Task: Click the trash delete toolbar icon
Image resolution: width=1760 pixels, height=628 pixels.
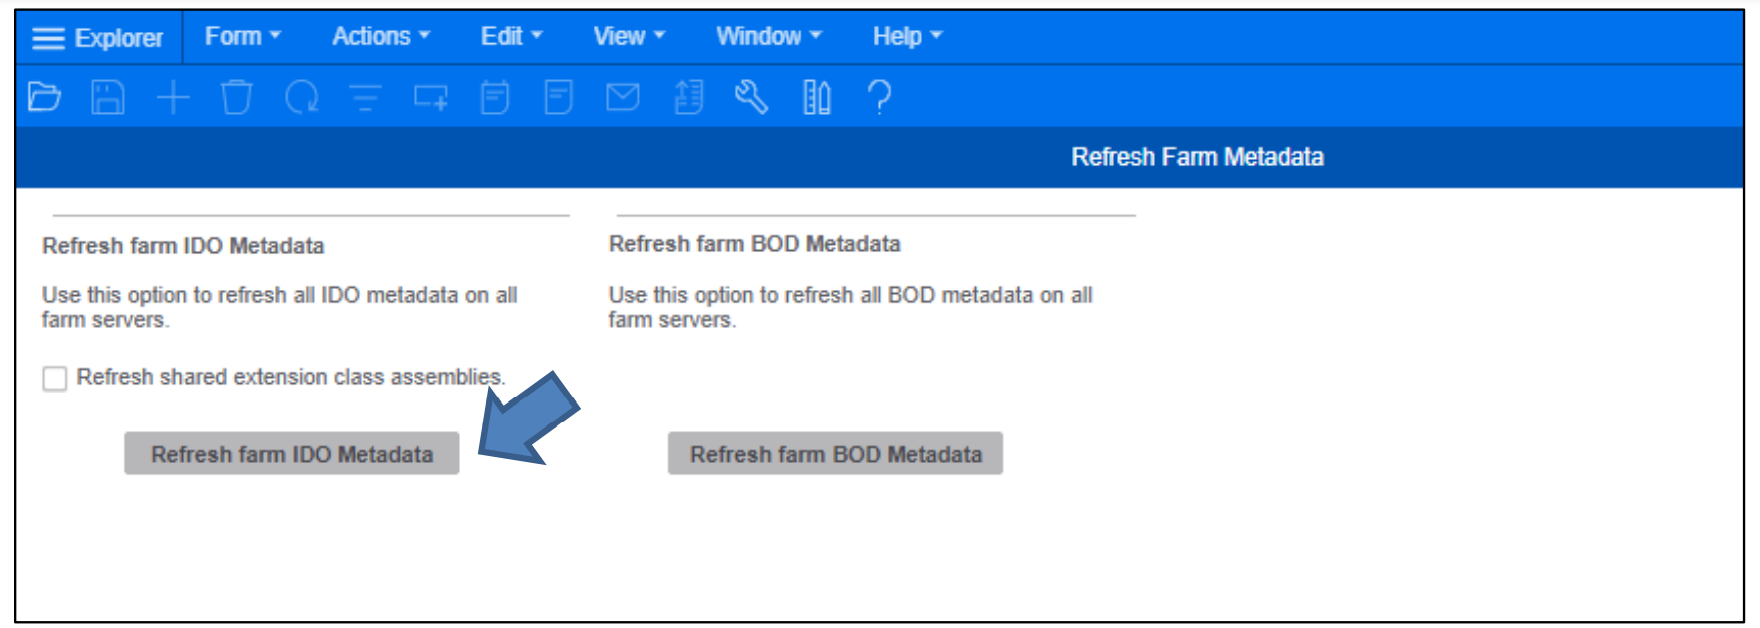Action: coord(237,97)
